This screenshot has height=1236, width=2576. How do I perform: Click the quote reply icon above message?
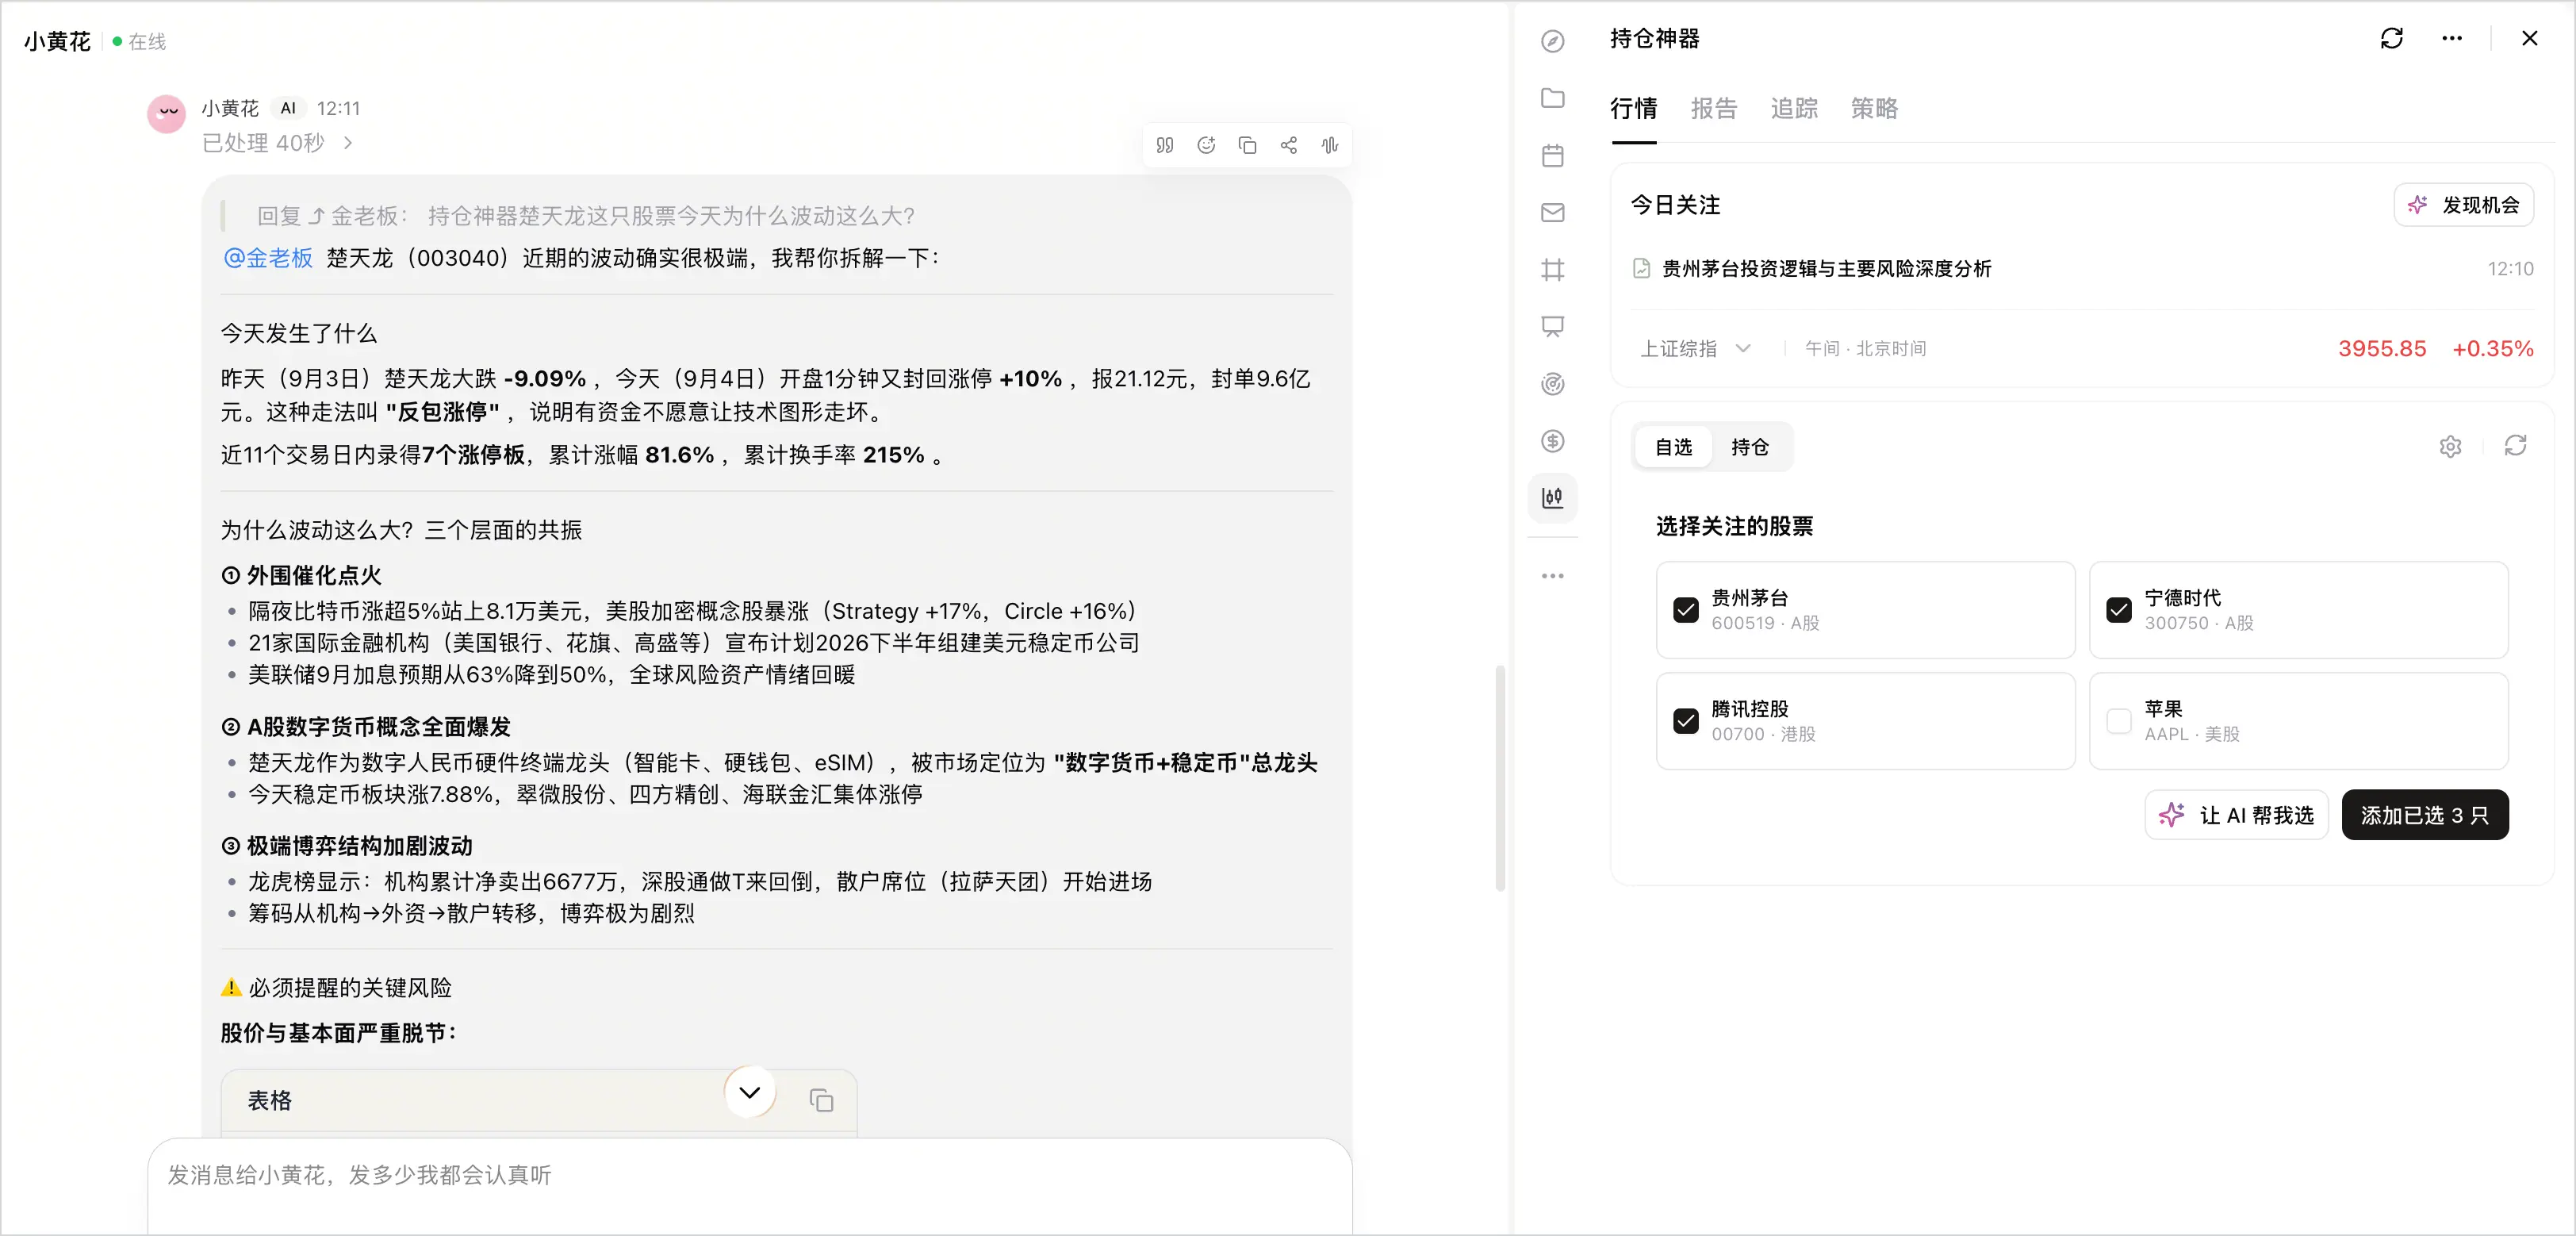pyautogui.click(x=1165, y=145)
